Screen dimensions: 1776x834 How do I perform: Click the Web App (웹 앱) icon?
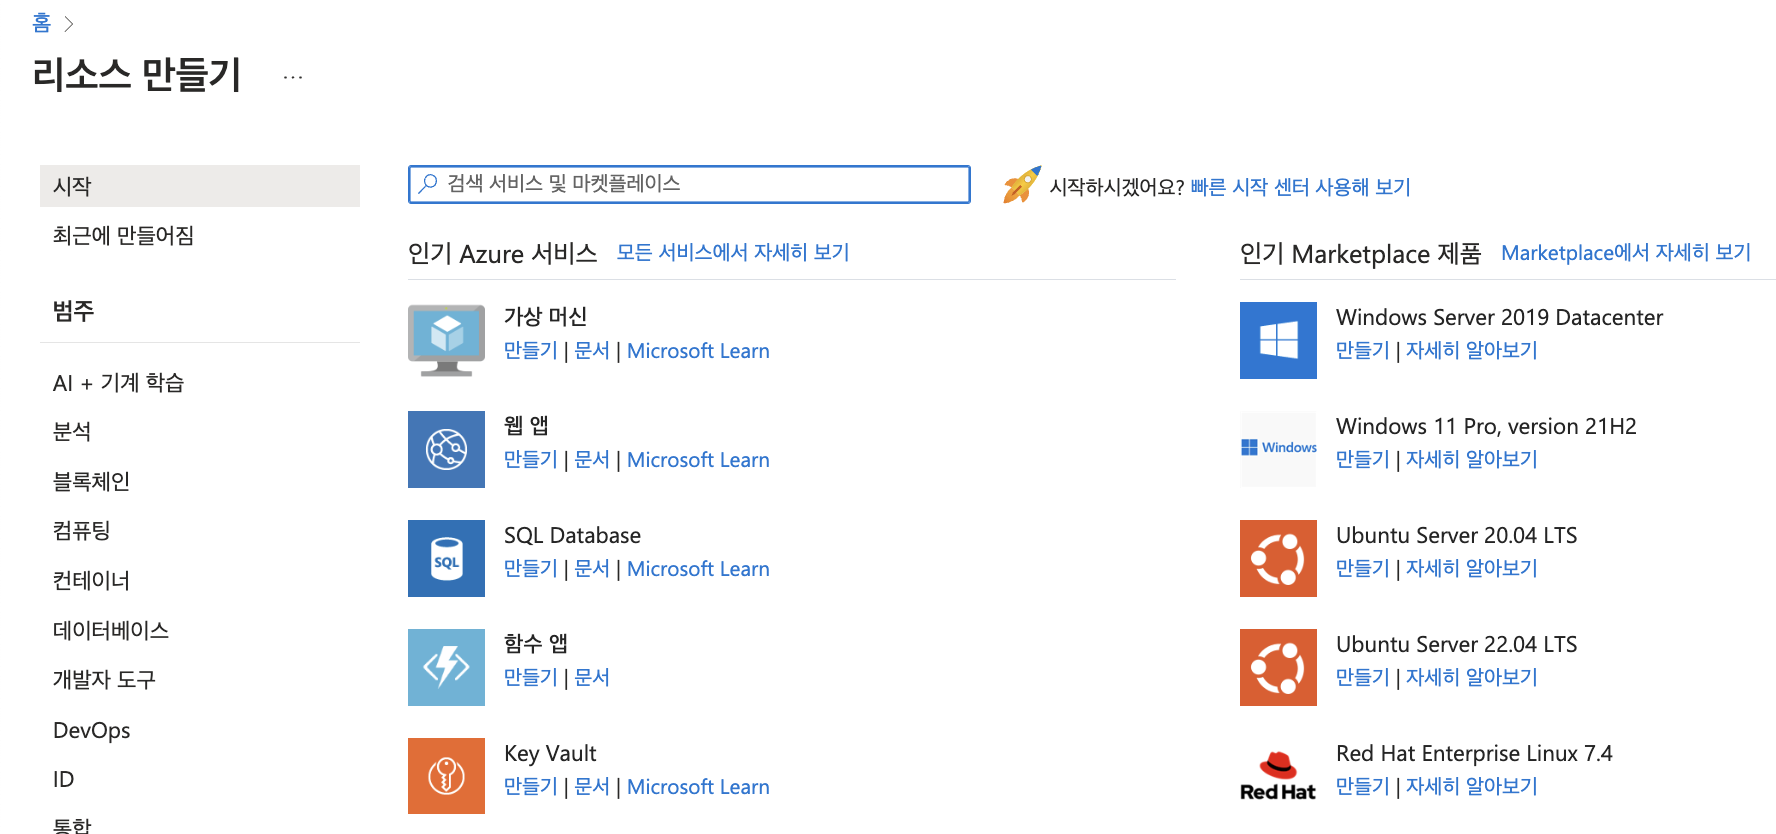tap(446, 449)
